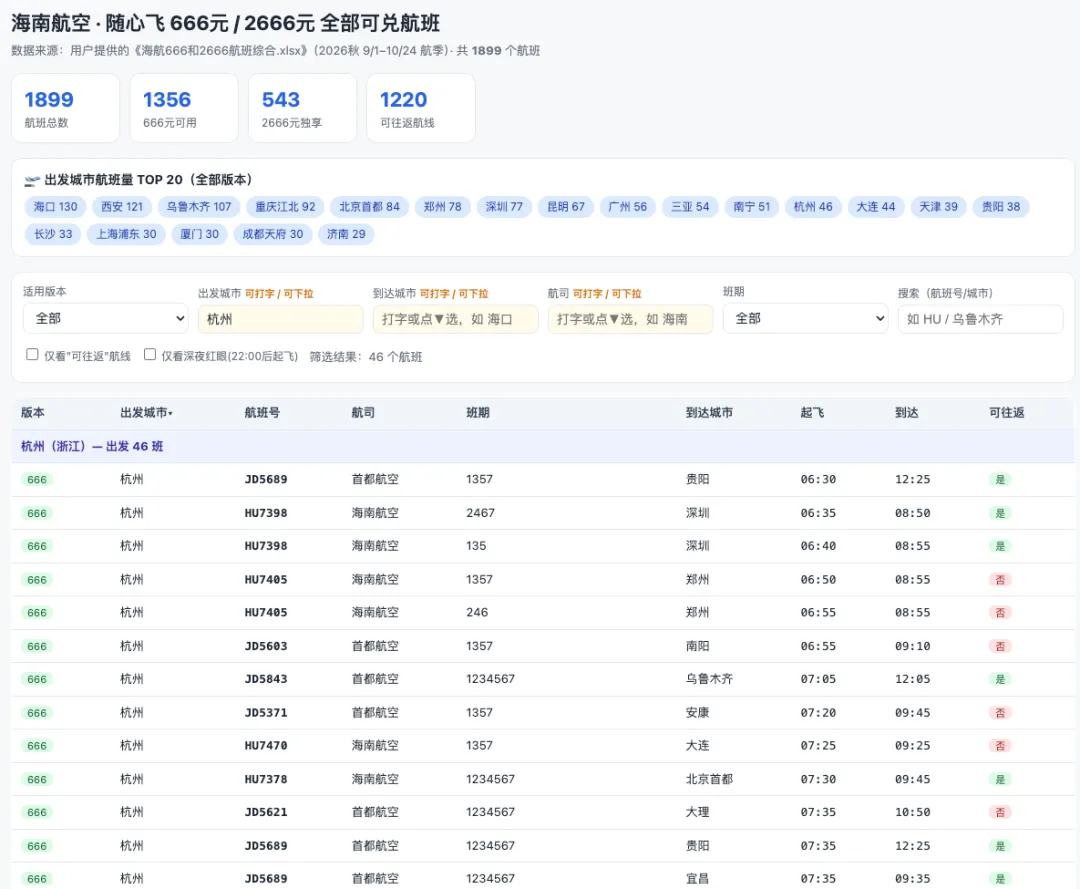Select the 上海浦东 30 city chip
The height and width of the screenshot is (889, 1080).
pos(126,234)
